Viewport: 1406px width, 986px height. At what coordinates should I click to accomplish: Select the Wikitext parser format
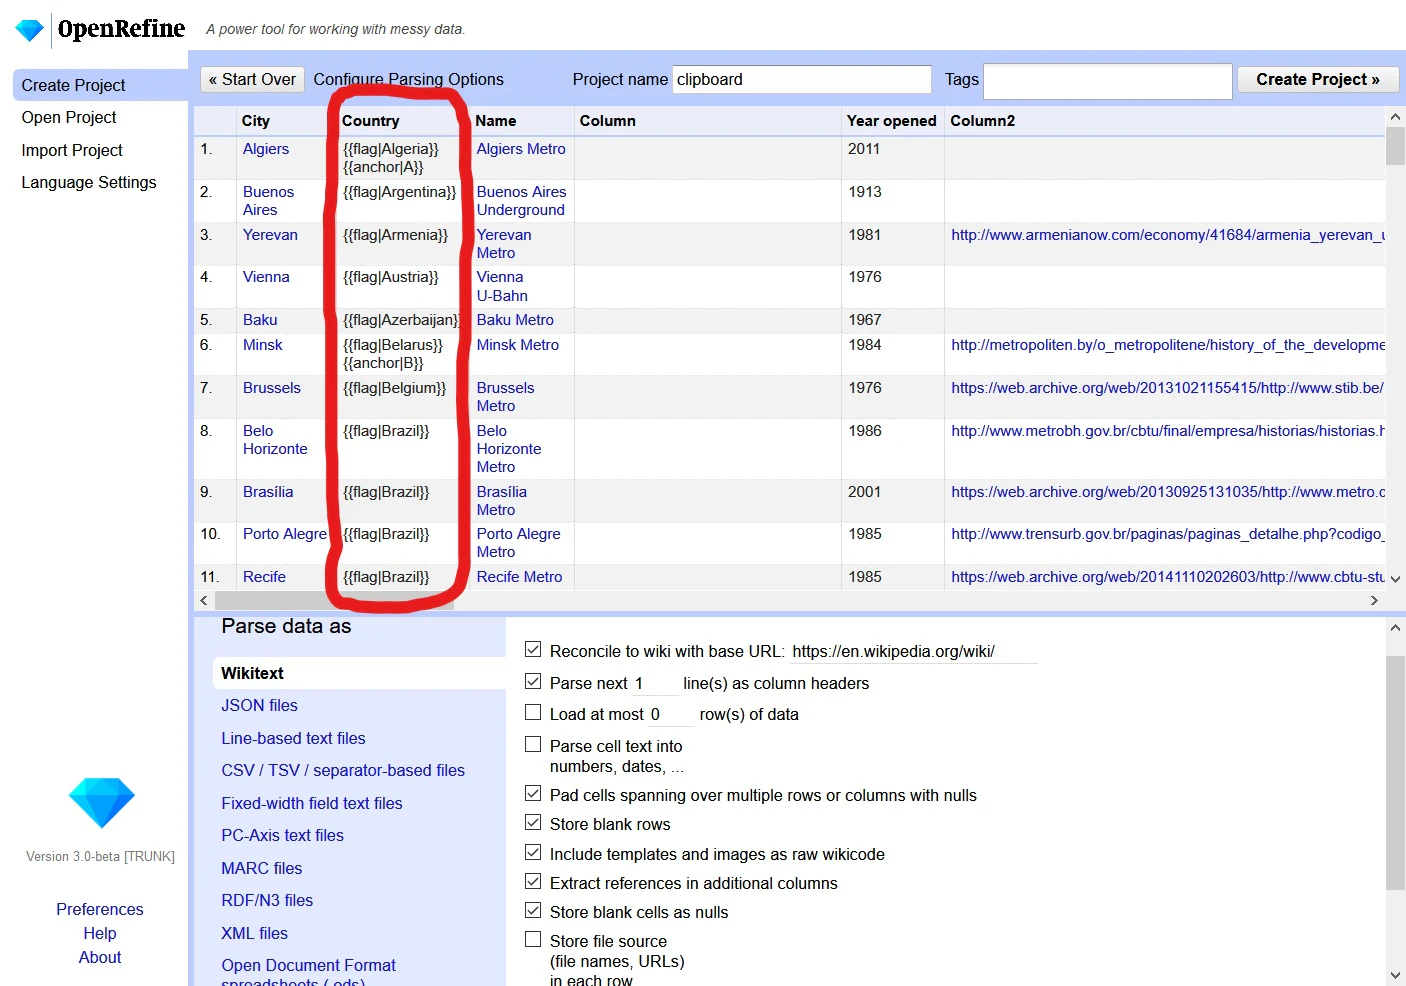(x=359, y=673)
